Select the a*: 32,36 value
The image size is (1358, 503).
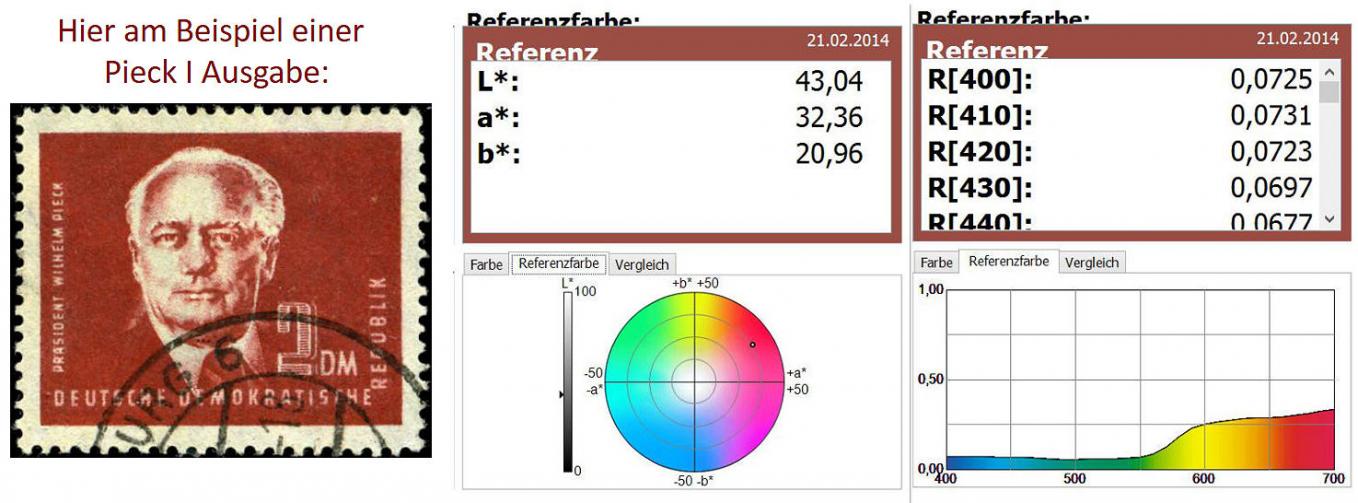pos(828,118)
